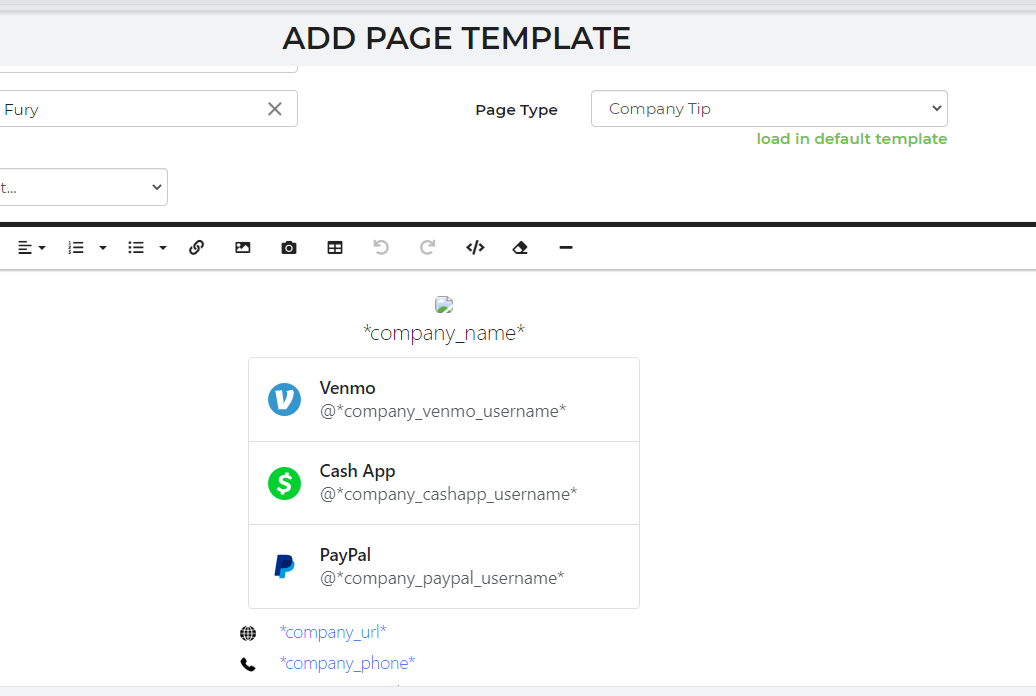The width and height of the screenshot is (1036, 696).
Task: Click the bulleted list button
Action: 136,248
